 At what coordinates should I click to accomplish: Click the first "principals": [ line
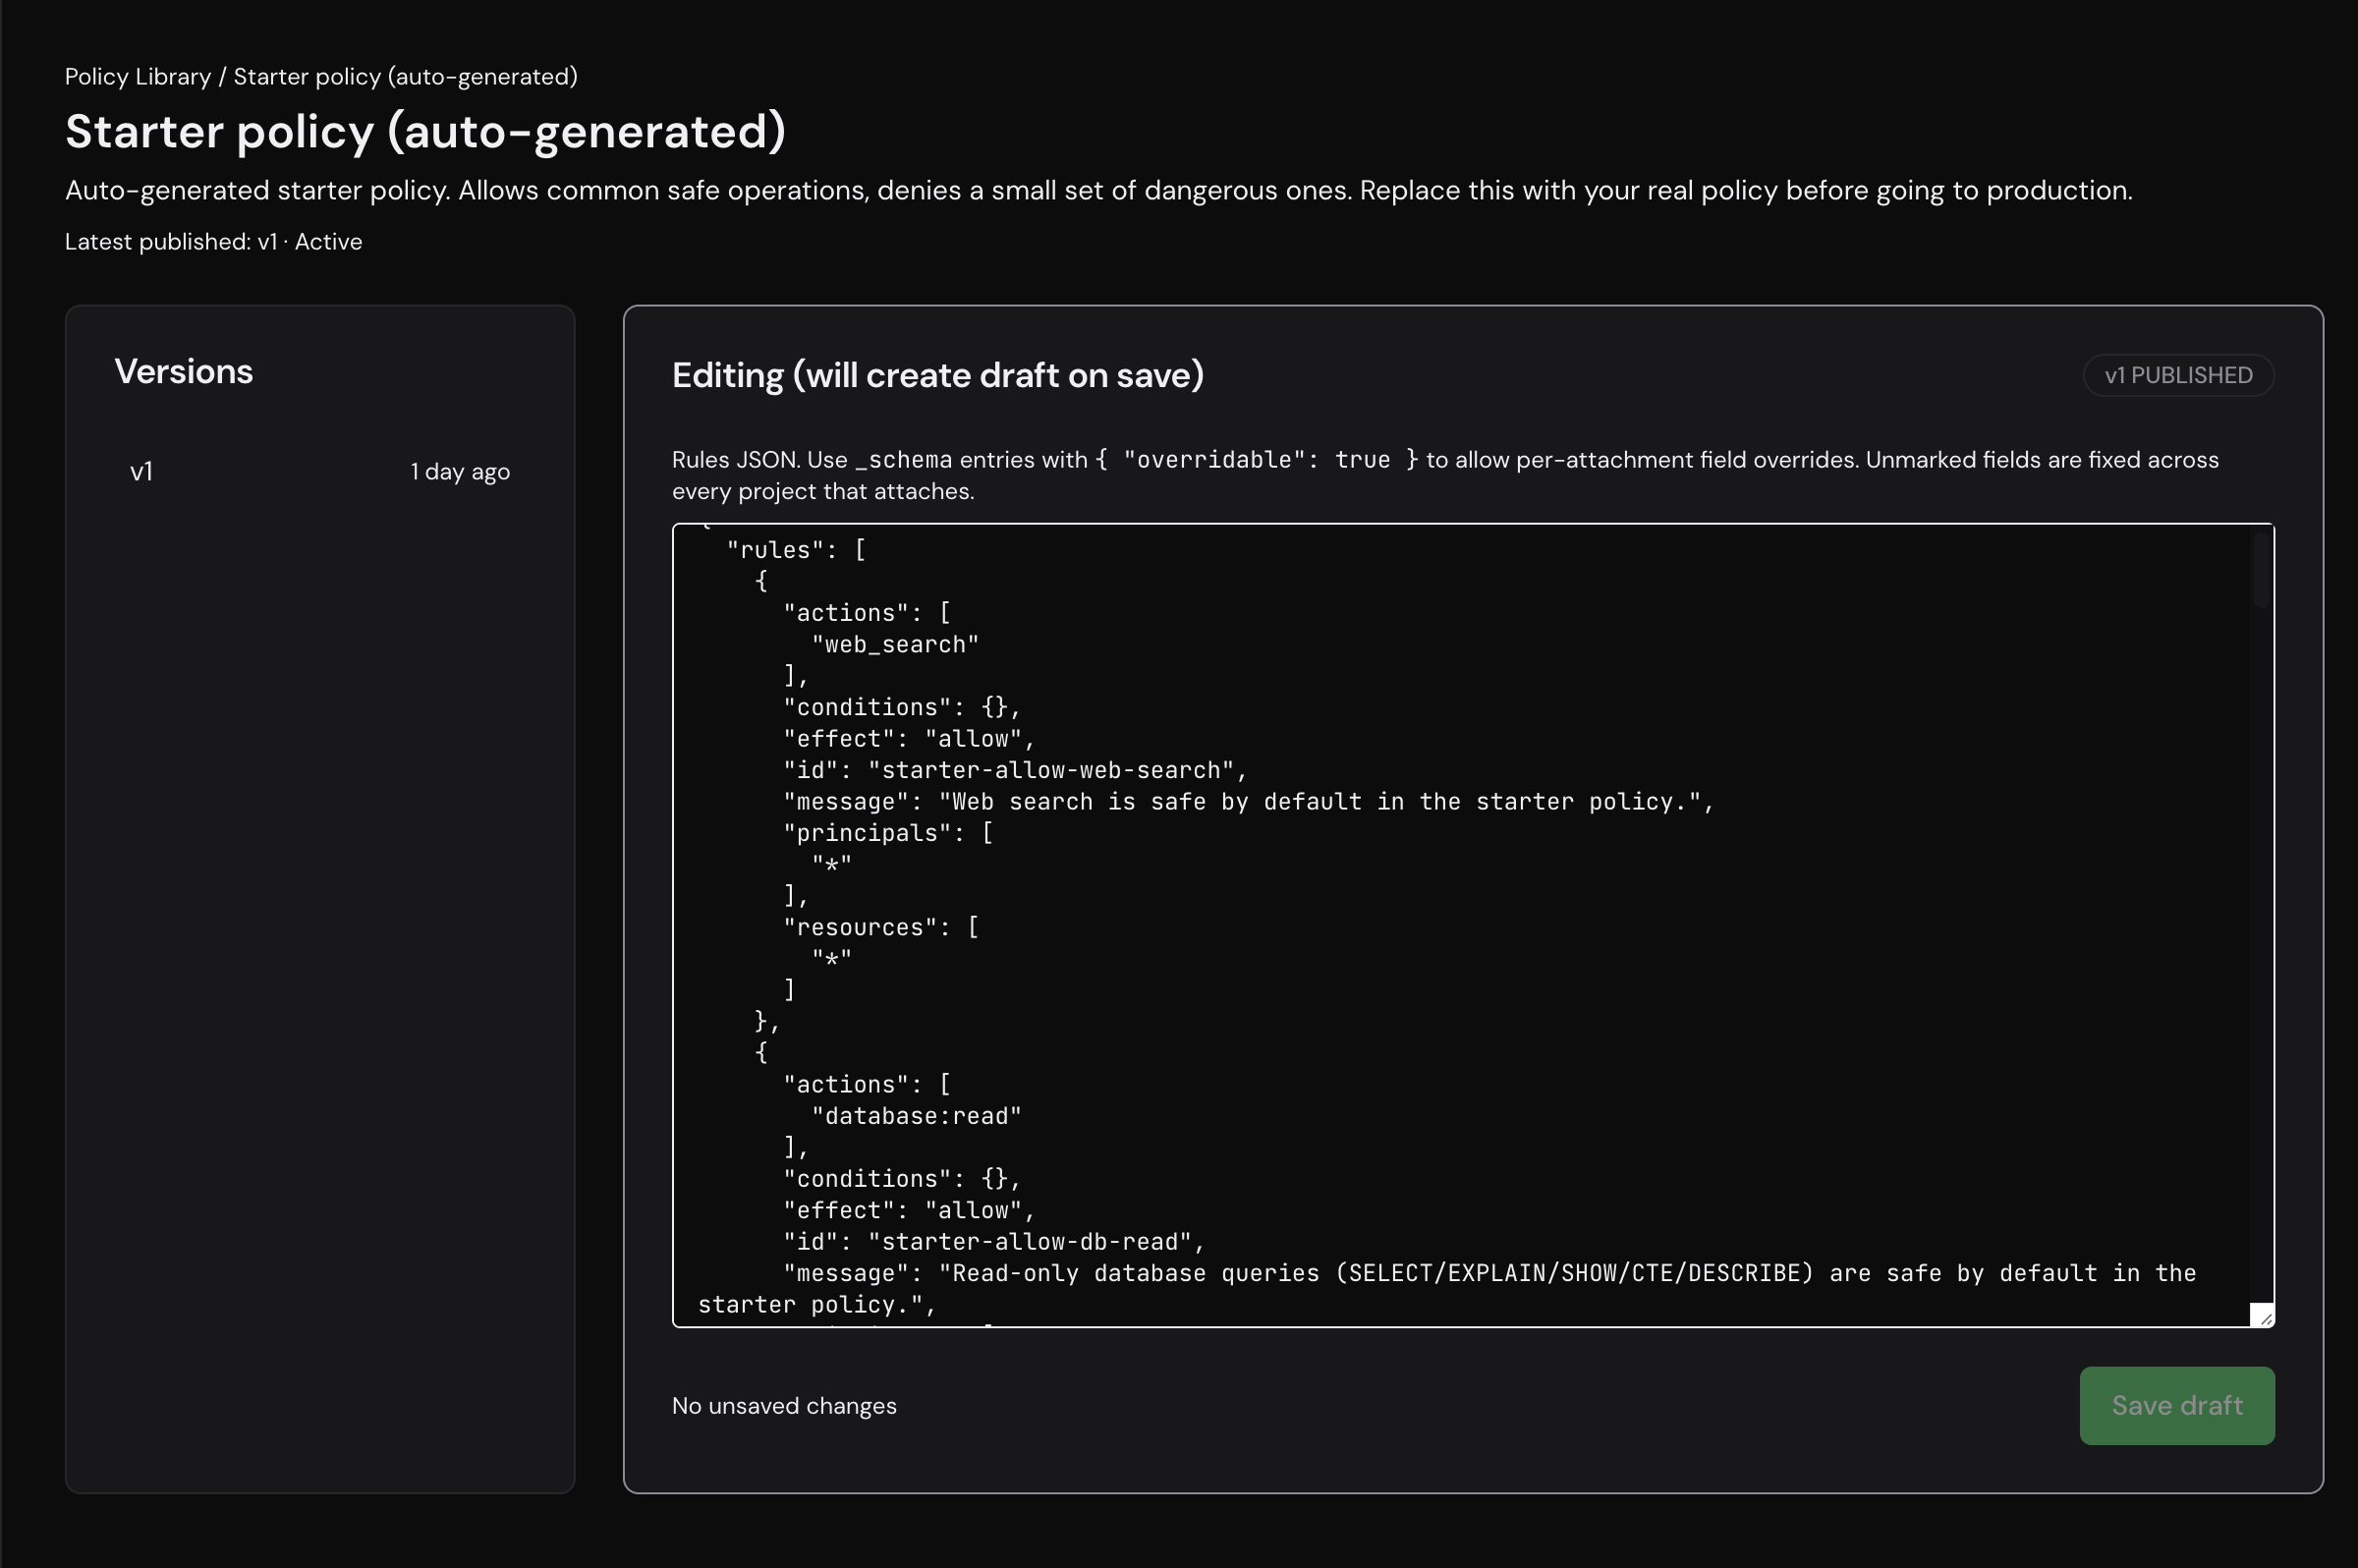pos(888,833)
